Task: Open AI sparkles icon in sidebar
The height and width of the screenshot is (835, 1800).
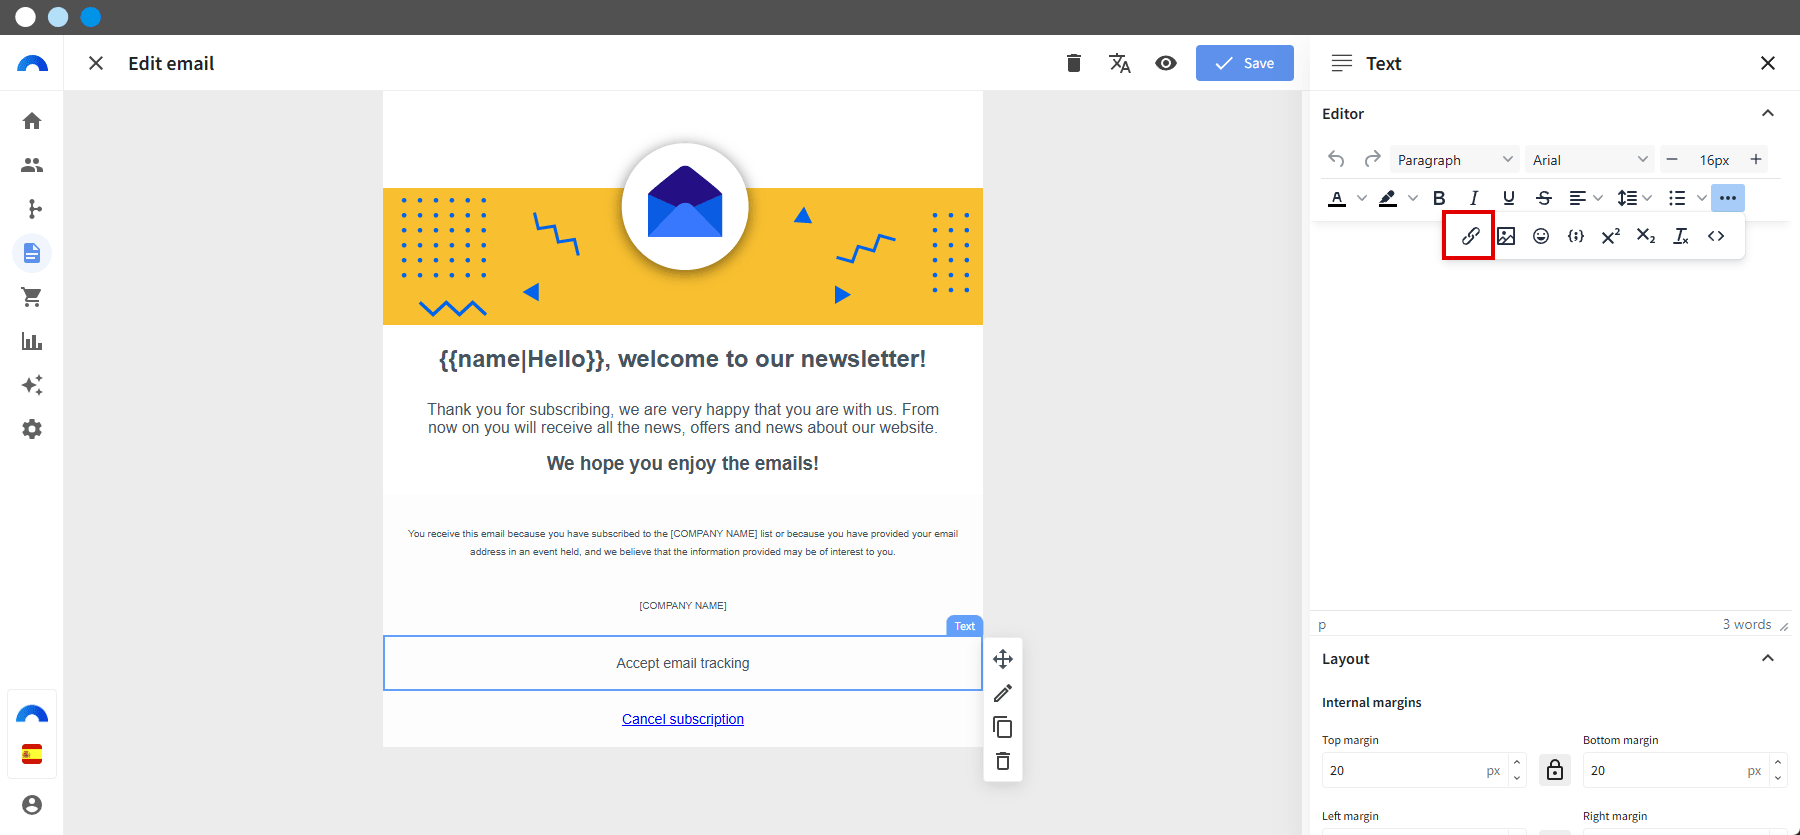Action: point(32,385)
